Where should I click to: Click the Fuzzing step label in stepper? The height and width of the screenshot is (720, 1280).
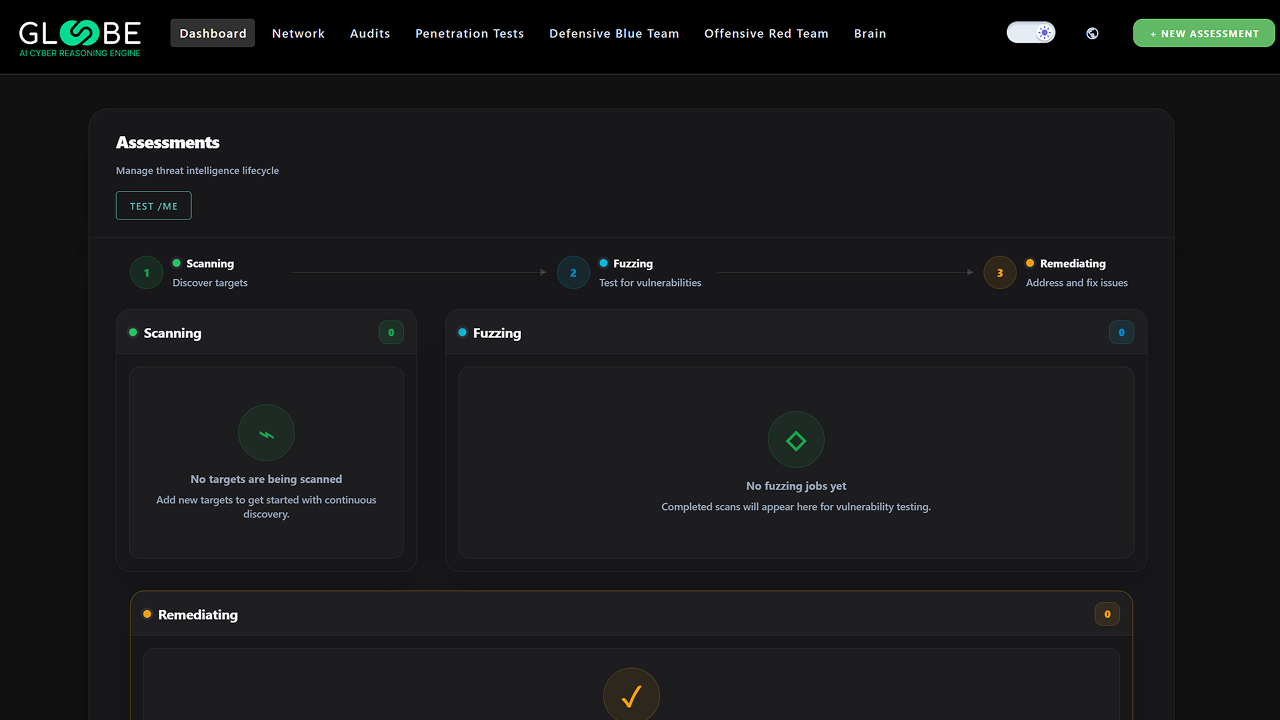point(633,264)
